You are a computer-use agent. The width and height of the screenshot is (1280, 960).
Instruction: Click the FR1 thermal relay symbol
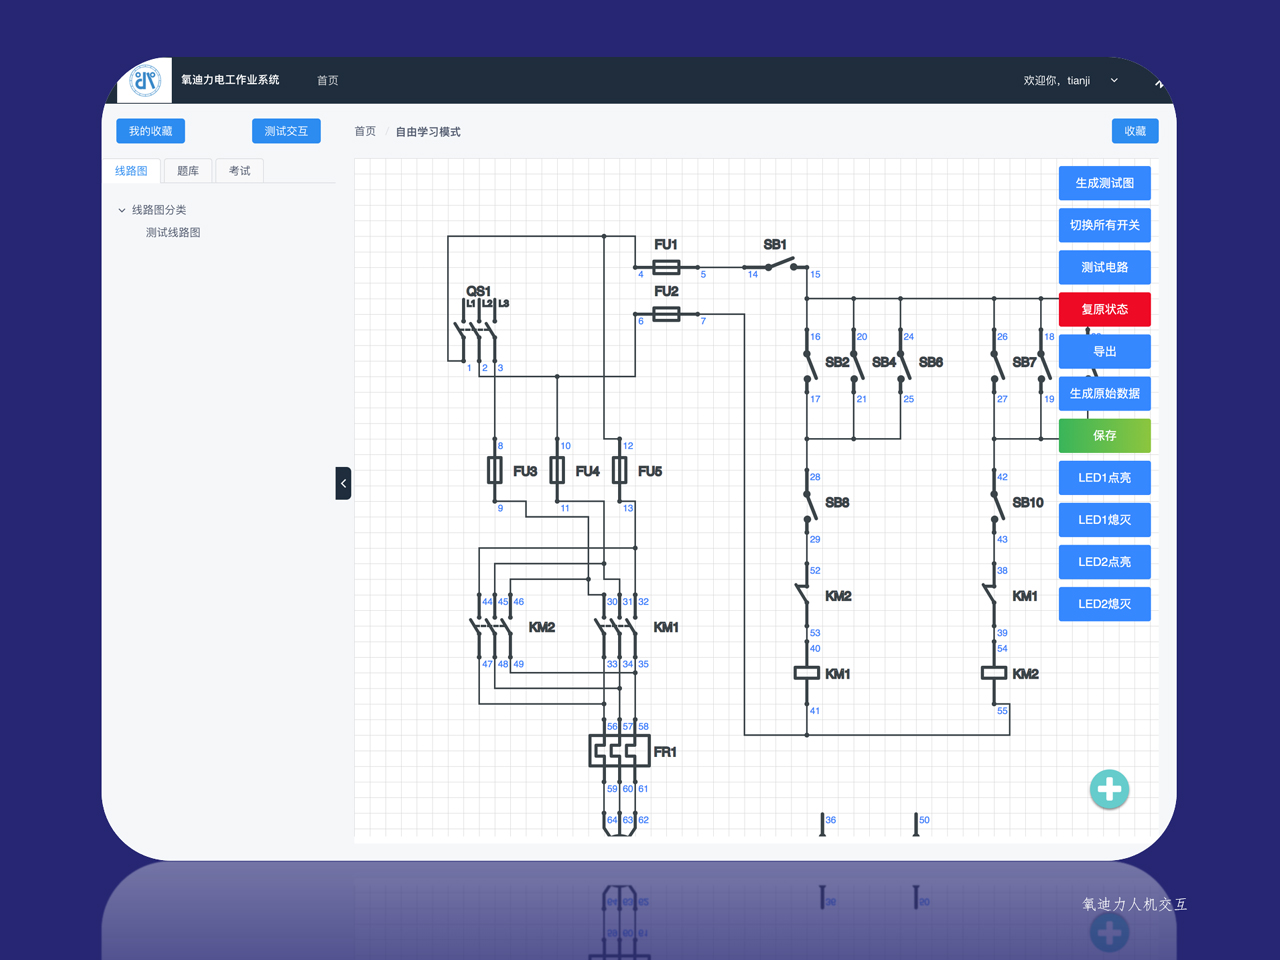pos(619,751)
